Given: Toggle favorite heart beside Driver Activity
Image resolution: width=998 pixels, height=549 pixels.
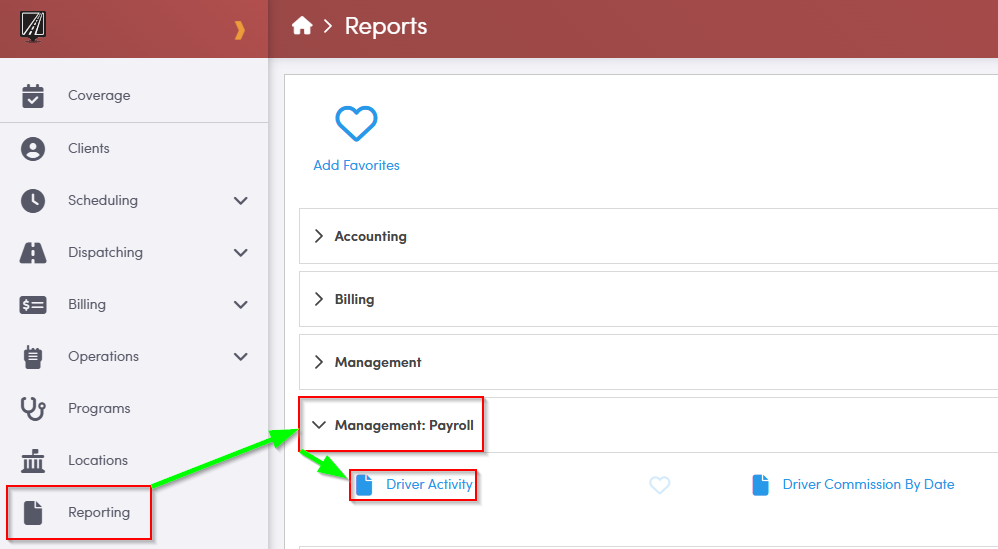Looking at the screenshot, I should point(659,485).
